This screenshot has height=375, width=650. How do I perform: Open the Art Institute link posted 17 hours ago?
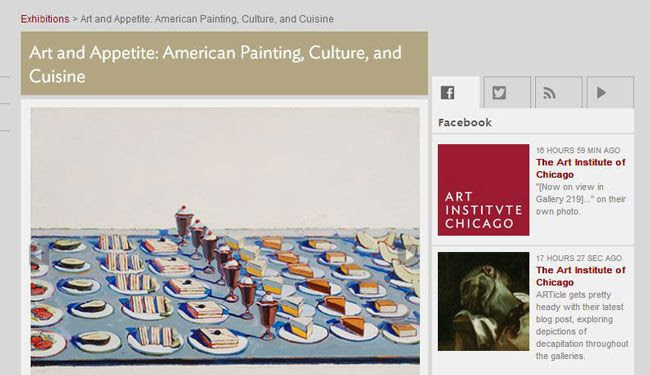[x=580, y=276]
